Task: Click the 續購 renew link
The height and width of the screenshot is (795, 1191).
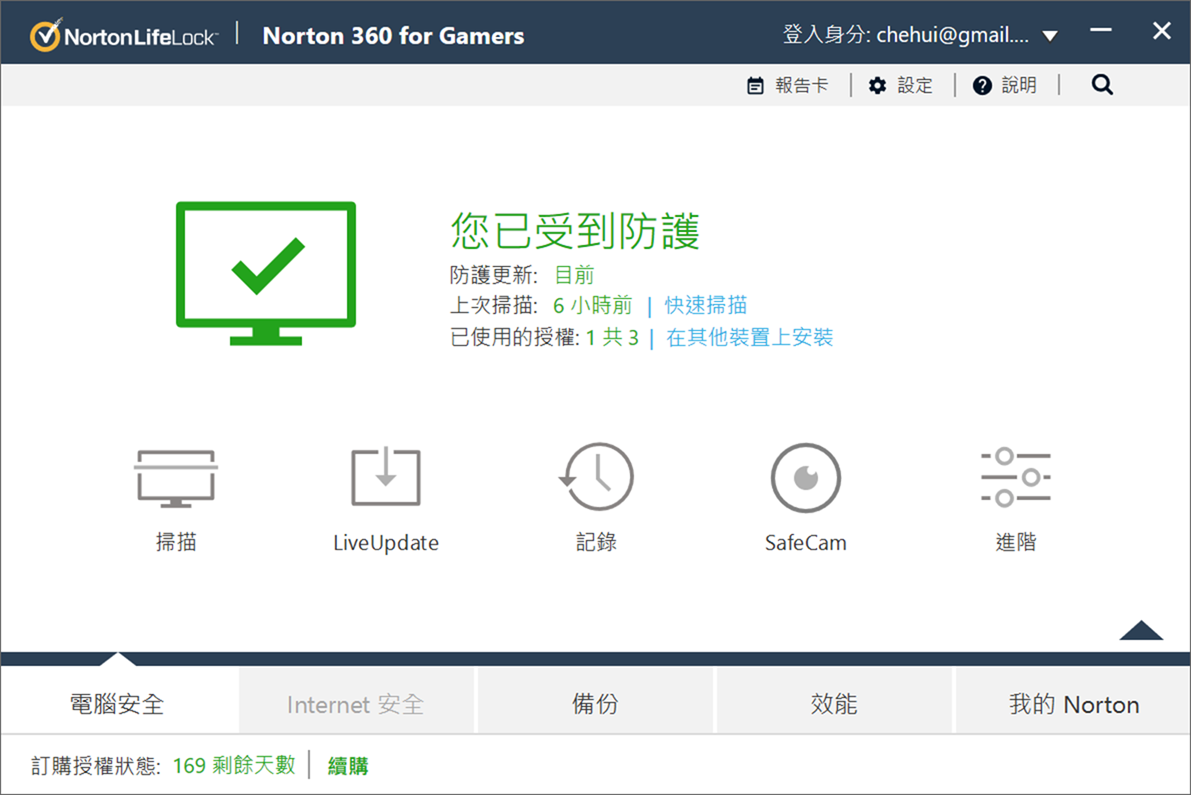Action: 348,767
